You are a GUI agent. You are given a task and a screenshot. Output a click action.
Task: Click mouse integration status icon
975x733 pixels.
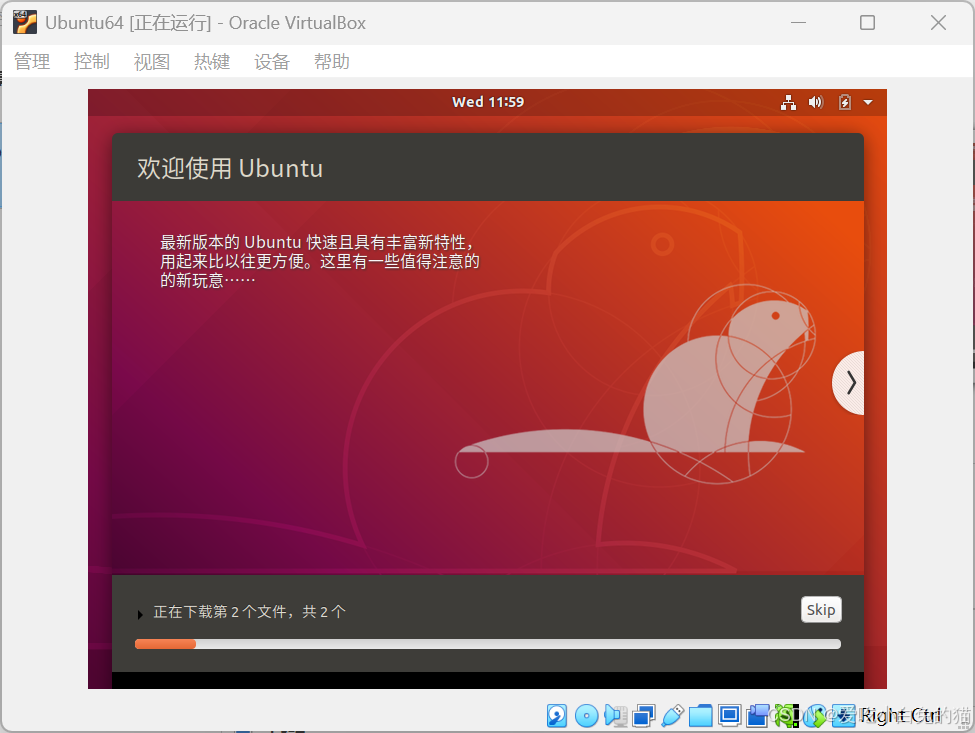tap(816, 716)
